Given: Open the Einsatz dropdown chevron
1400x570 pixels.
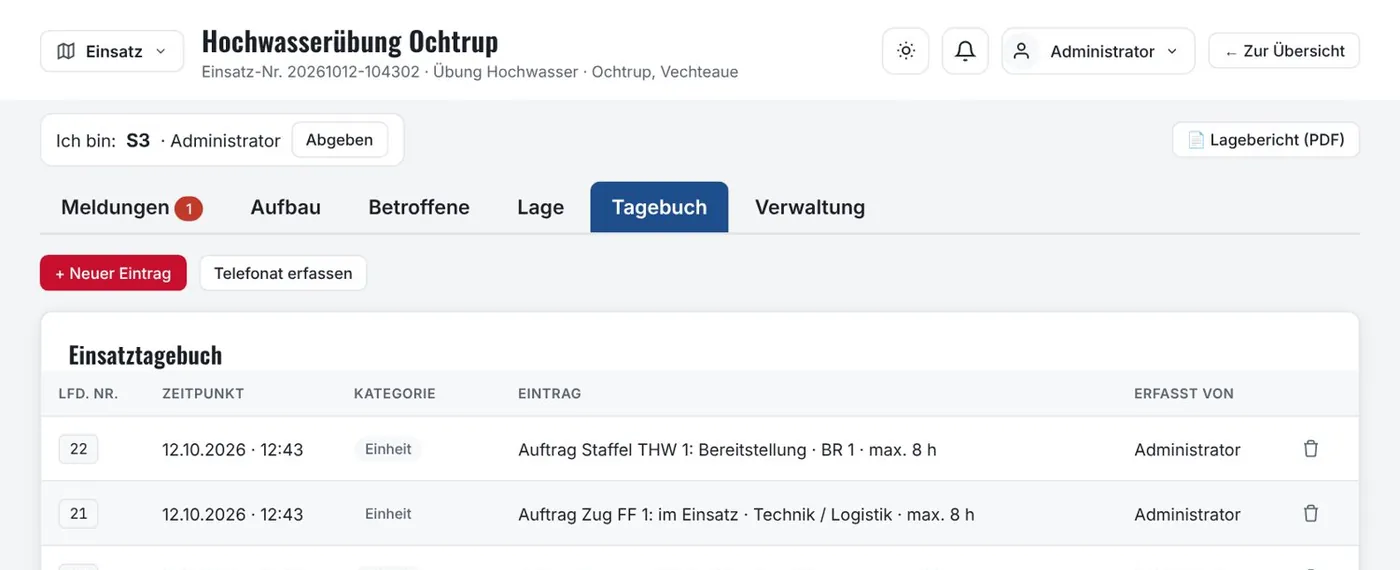Looking at the screenshot, I should point(160,51).
